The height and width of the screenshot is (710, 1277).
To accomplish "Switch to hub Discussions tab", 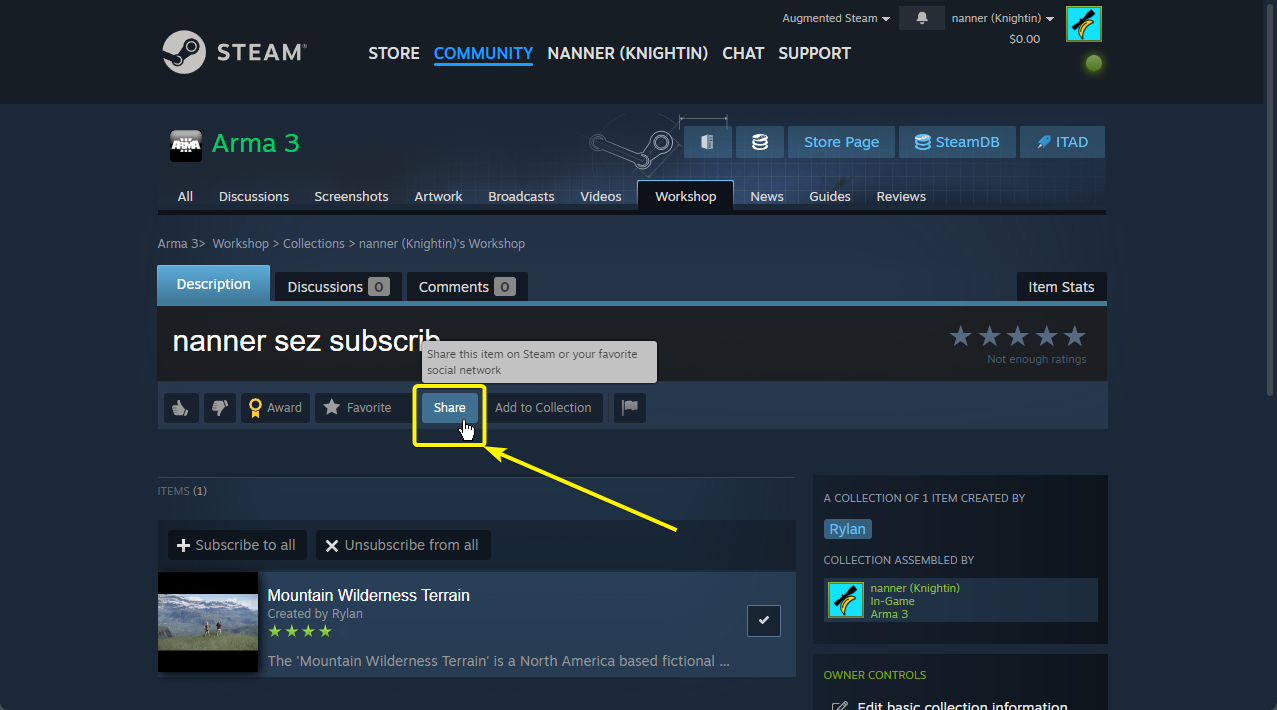I will (x=254, y=196).
